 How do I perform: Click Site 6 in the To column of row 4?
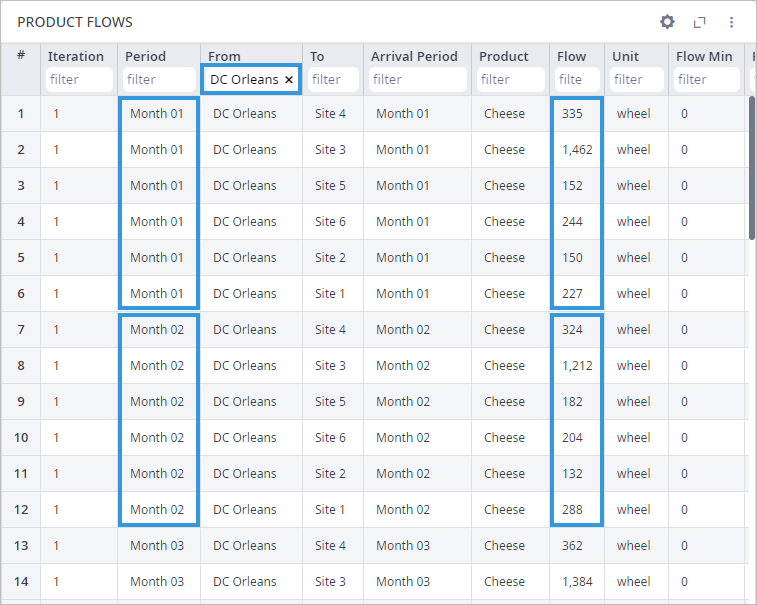click(330, 222)
